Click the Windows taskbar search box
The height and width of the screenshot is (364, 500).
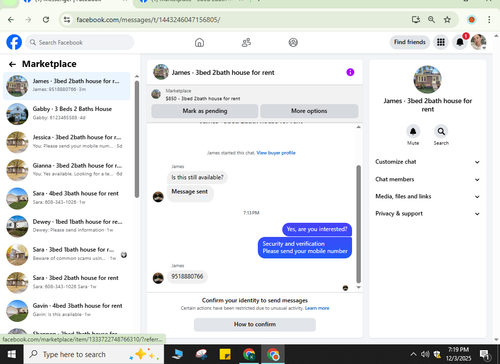pyautogui.click(x=94, y=354)
